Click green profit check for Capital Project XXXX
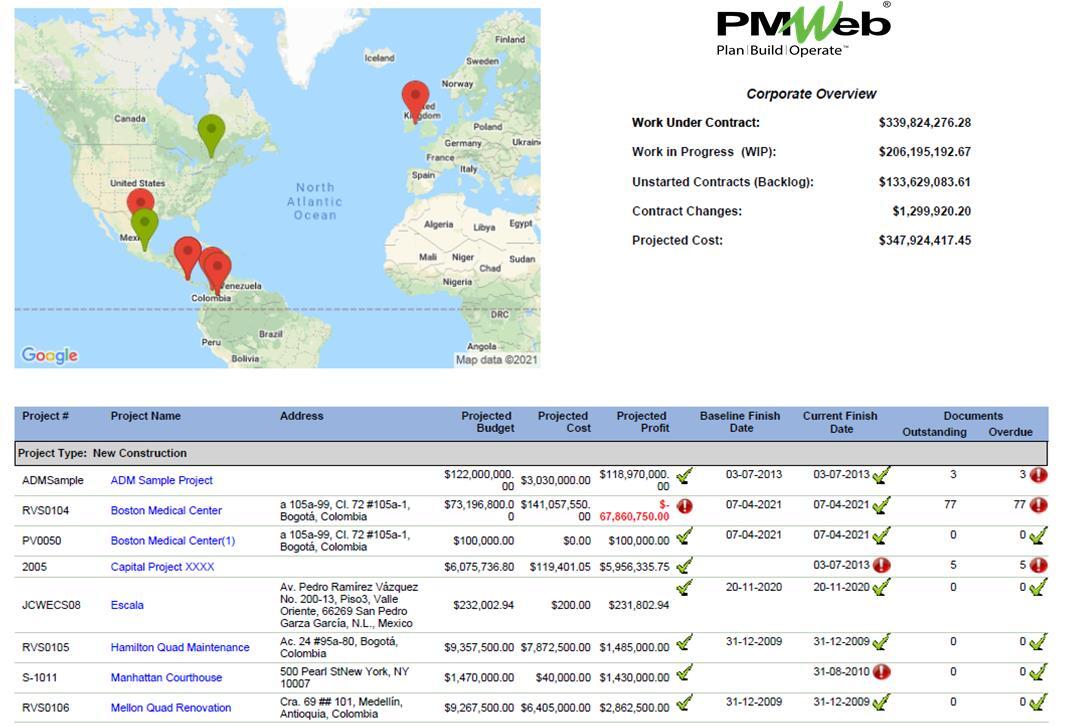This screenshot has height=726, width=1070. click(684, 565)
